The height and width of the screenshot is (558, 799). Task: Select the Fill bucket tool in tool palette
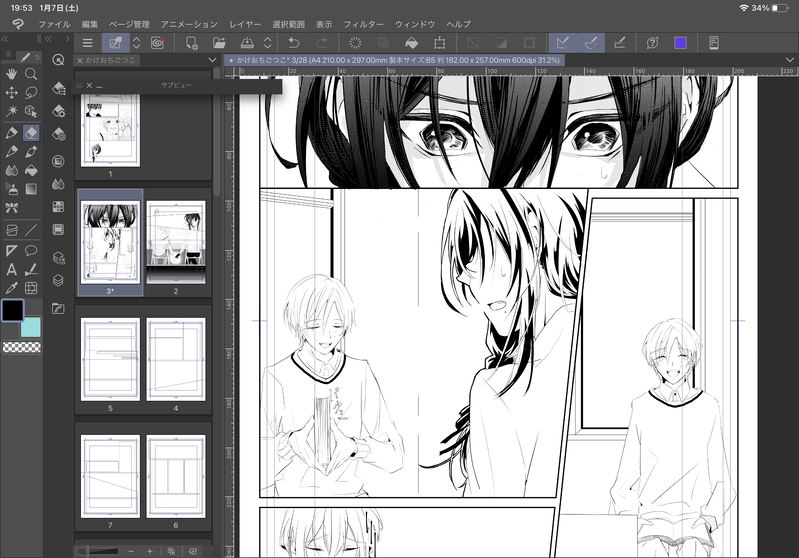tap(31, 170)
